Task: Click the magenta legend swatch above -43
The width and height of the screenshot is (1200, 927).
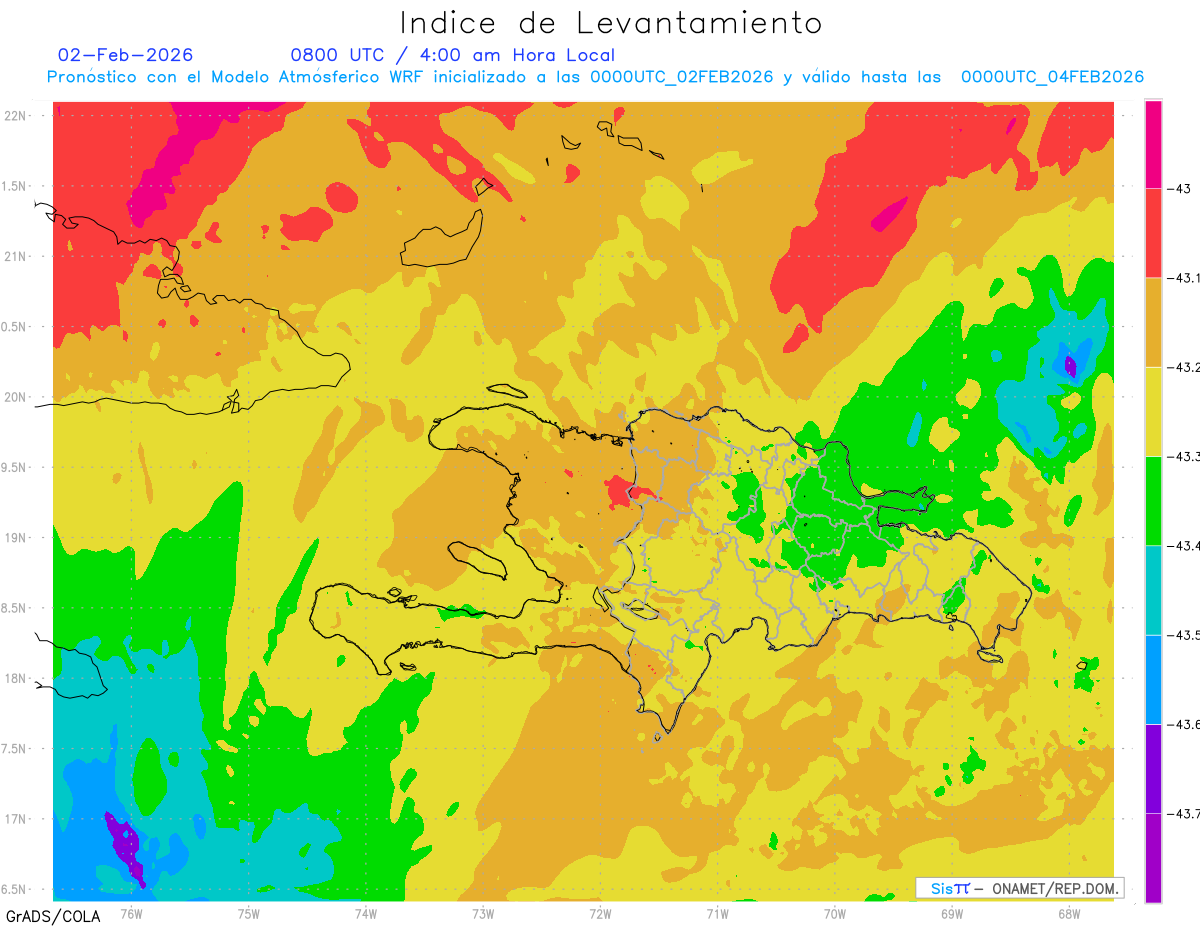Action: [x=1153, y=144]
